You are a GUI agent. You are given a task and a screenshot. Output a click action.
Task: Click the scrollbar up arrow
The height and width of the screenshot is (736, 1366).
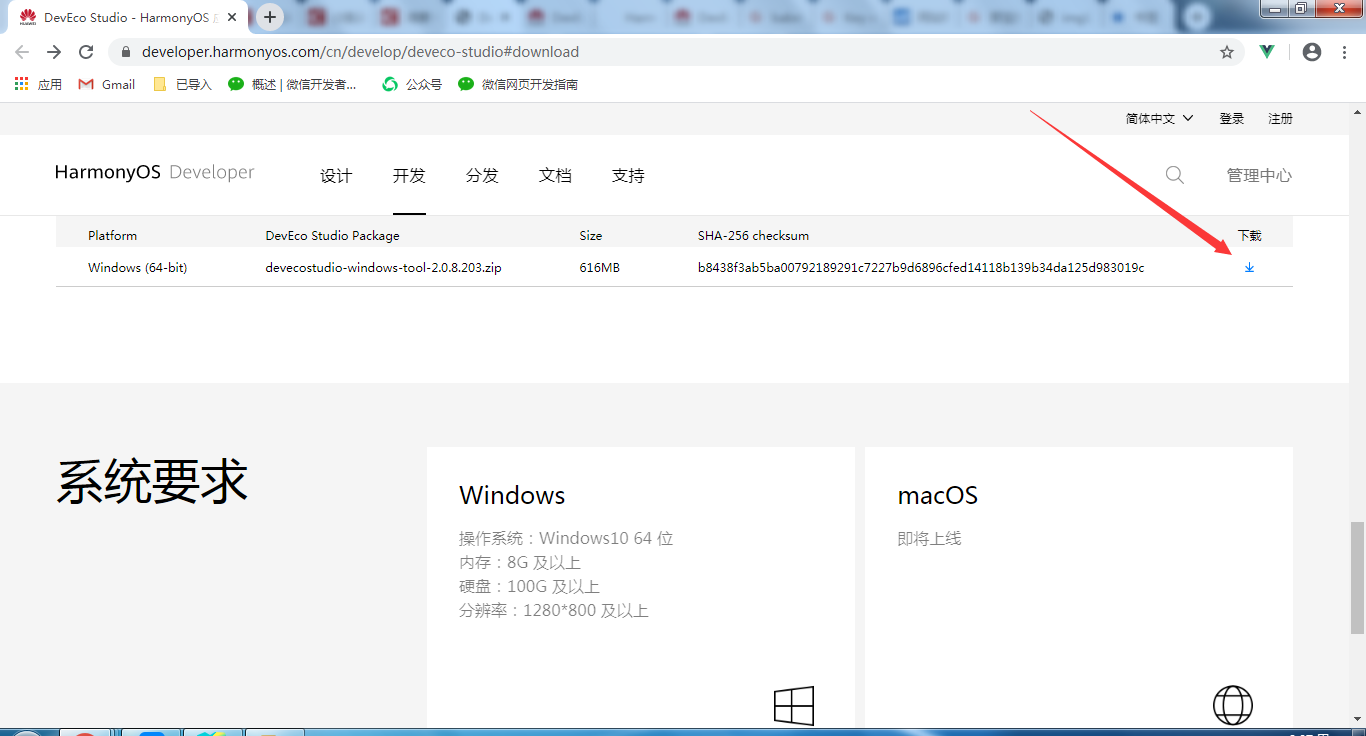coord(1357,111)
